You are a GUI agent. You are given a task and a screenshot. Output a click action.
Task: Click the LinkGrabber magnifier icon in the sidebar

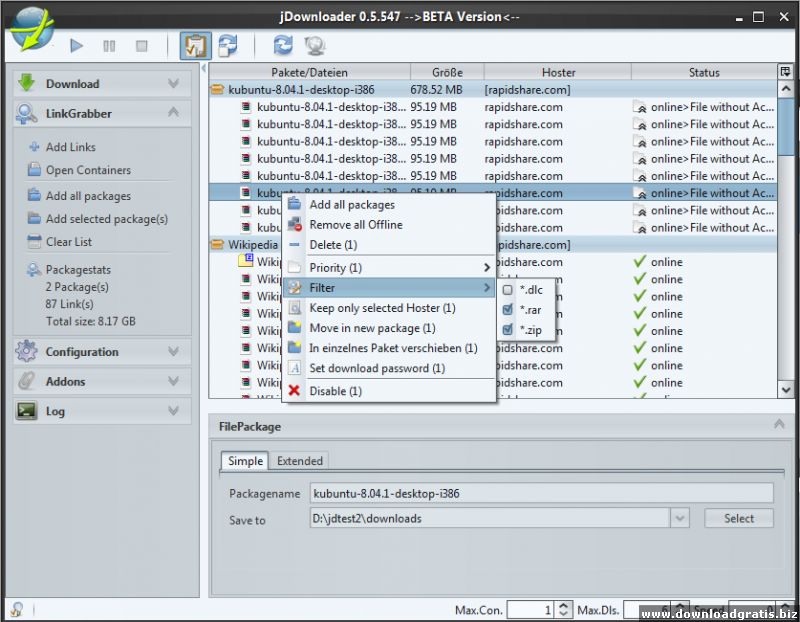pos(26,113)
